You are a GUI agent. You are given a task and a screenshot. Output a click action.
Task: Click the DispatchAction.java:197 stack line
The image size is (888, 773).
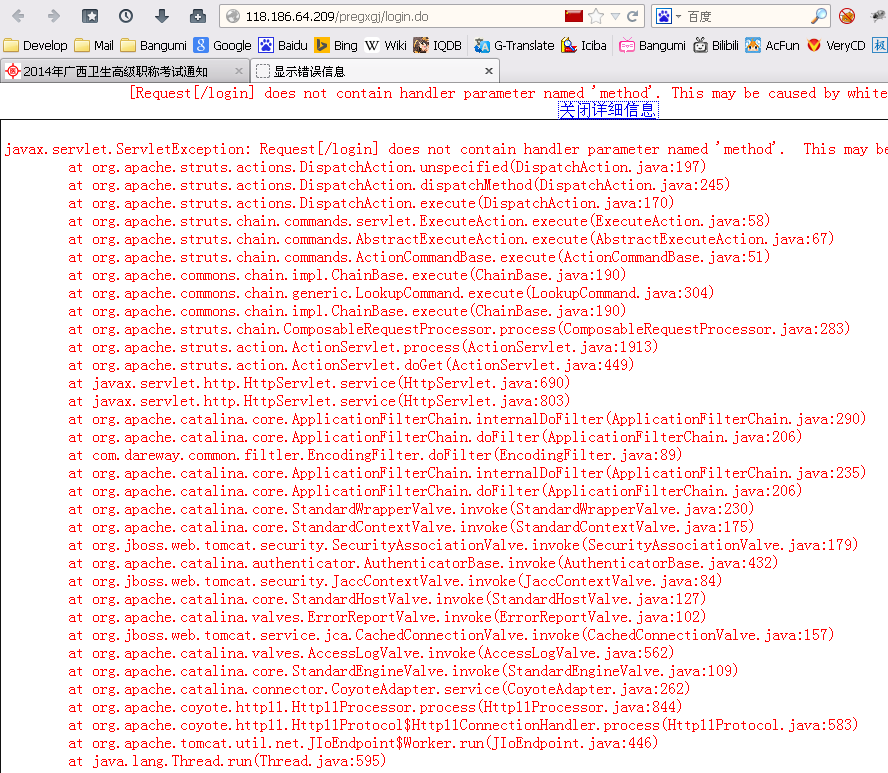[x=387, y=167]
